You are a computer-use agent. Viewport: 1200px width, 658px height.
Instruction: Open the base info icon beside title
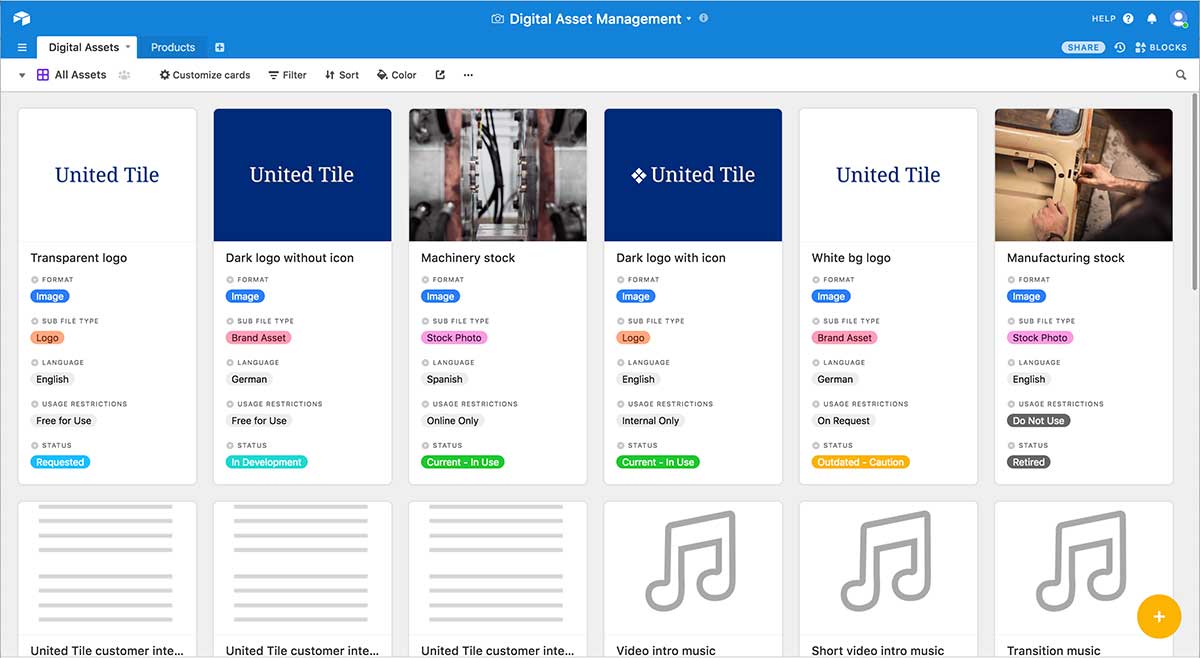pos(704,18)
